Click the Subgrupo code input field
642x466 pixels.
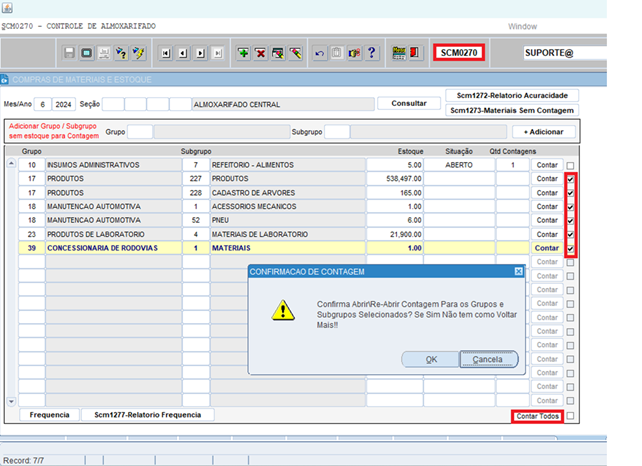coord(337,132)
